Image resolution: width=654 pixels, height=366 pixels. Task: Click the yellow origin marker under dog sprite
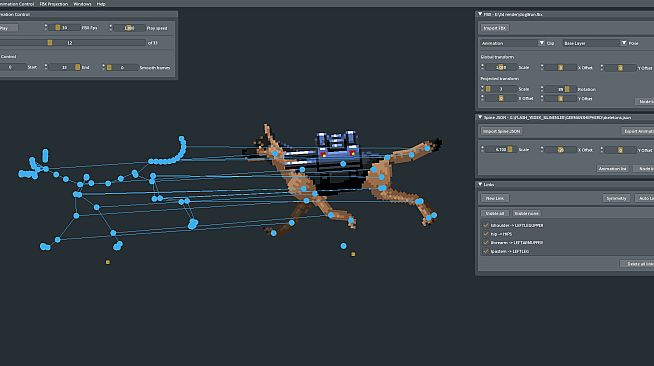[x=353, y=254]
